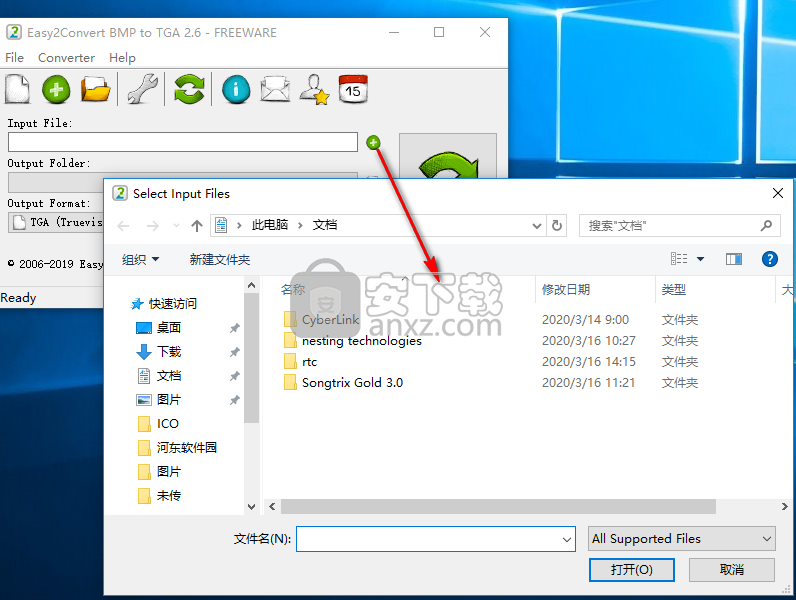Click the blue help question icon
The image size is (796, 600).
tap(770, 259)
